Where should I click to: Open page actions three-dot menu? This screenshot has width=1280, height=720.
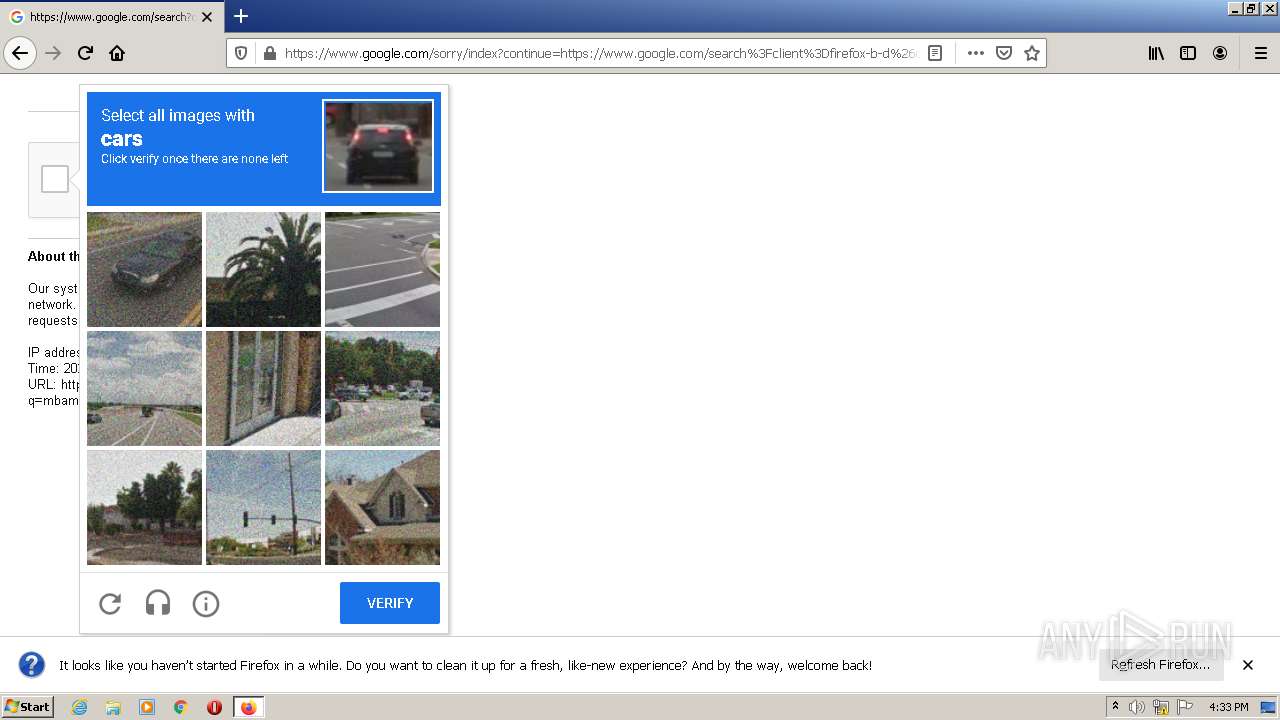(x=976, y=53)
